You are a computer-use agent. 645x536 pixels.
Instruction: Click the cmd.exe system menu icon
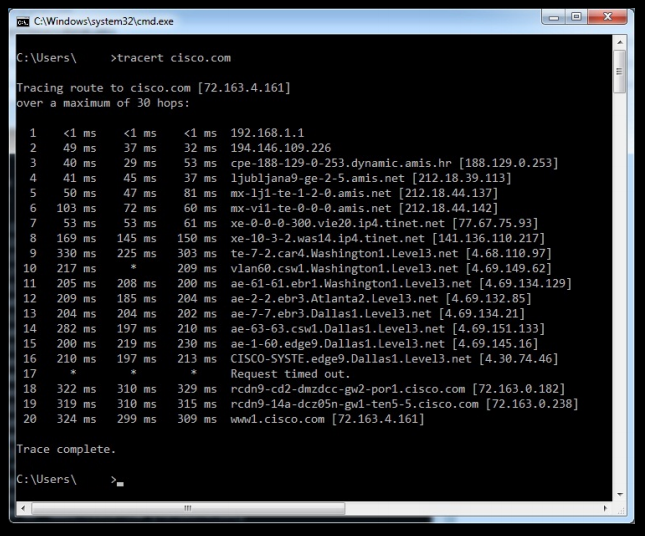23,21
